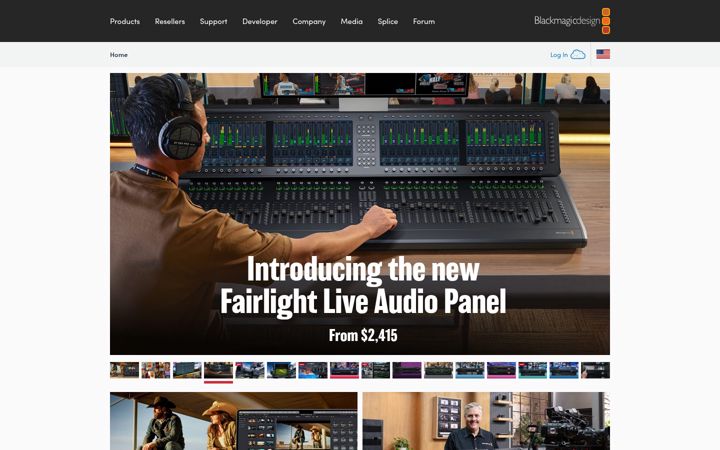
Task: Visit the Splice link in the header
Action: tap(388, 21)
